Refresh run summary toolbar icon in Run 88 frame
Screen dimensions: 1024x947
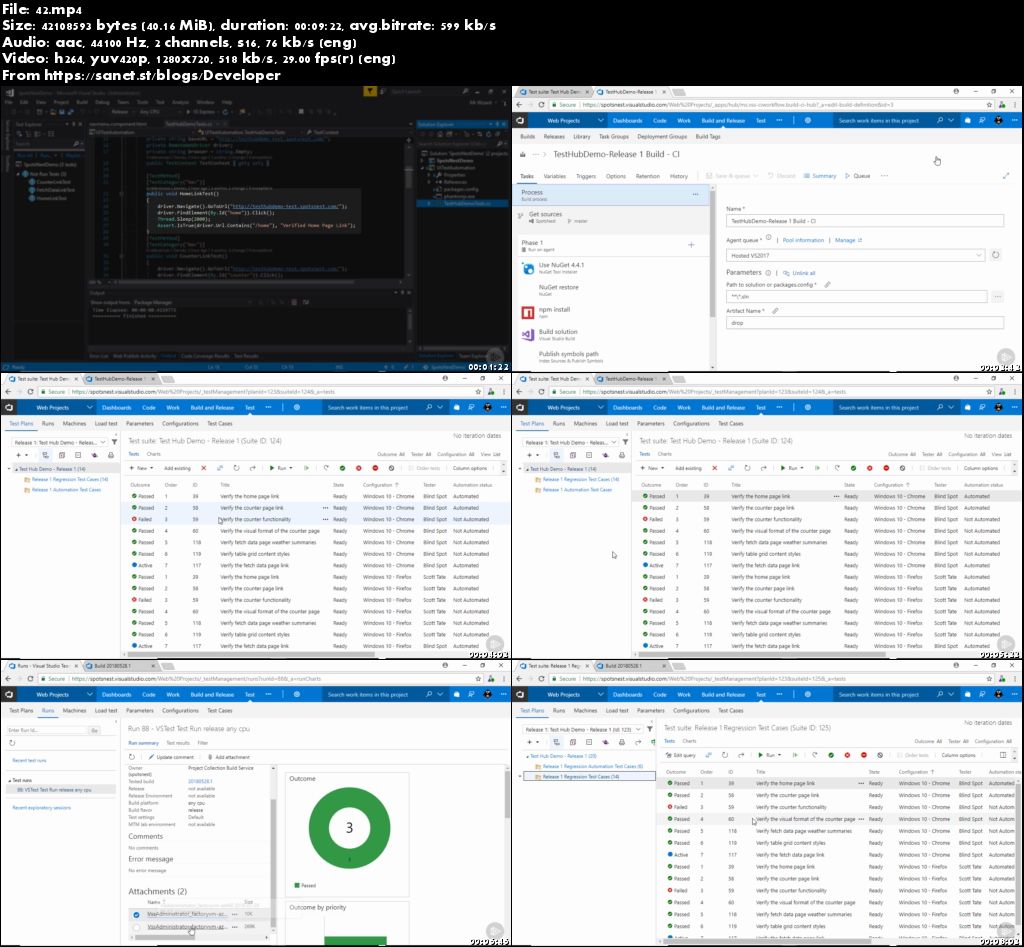[x=132, y=757]
